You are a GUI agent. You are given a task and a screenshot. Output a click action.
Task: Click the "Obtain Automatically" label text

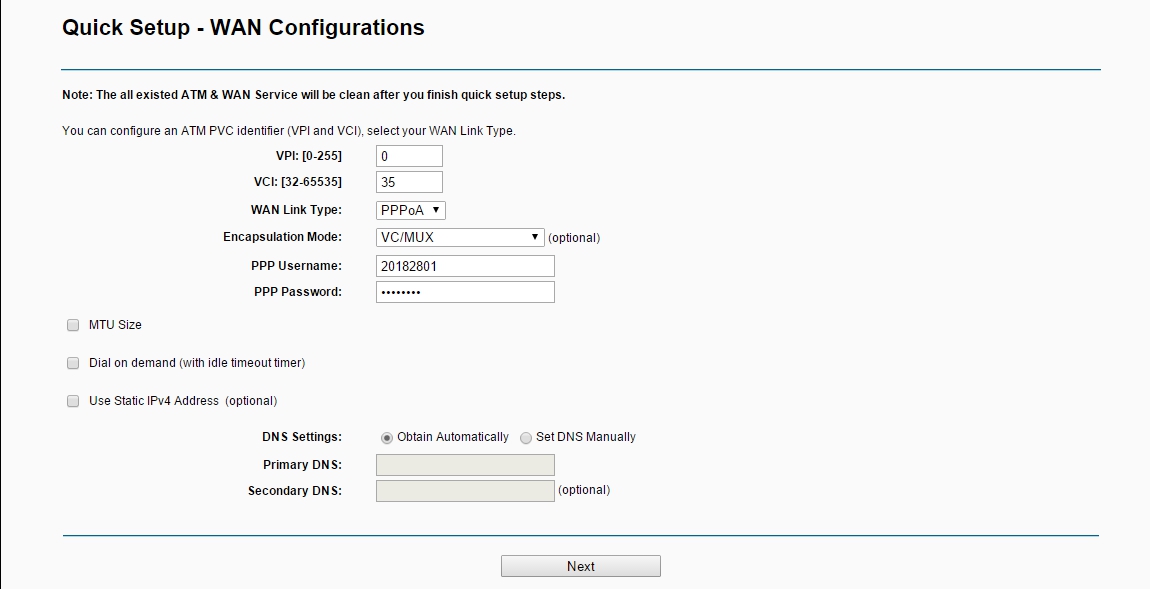(x=452, y=437)
